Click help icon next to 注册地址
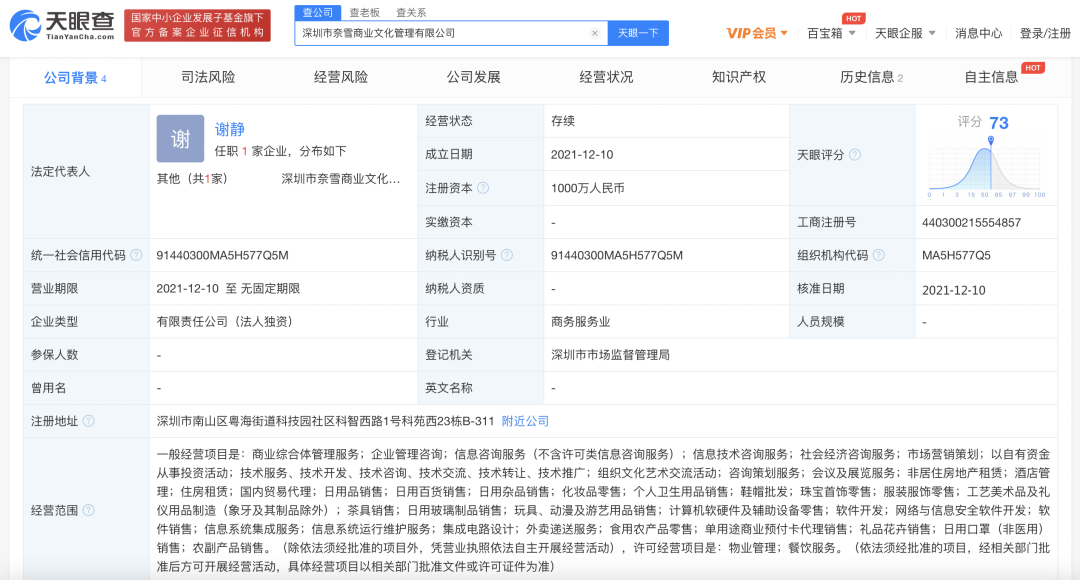Image resolution: width=1080 pixels, height=580 pixels. 89,421
